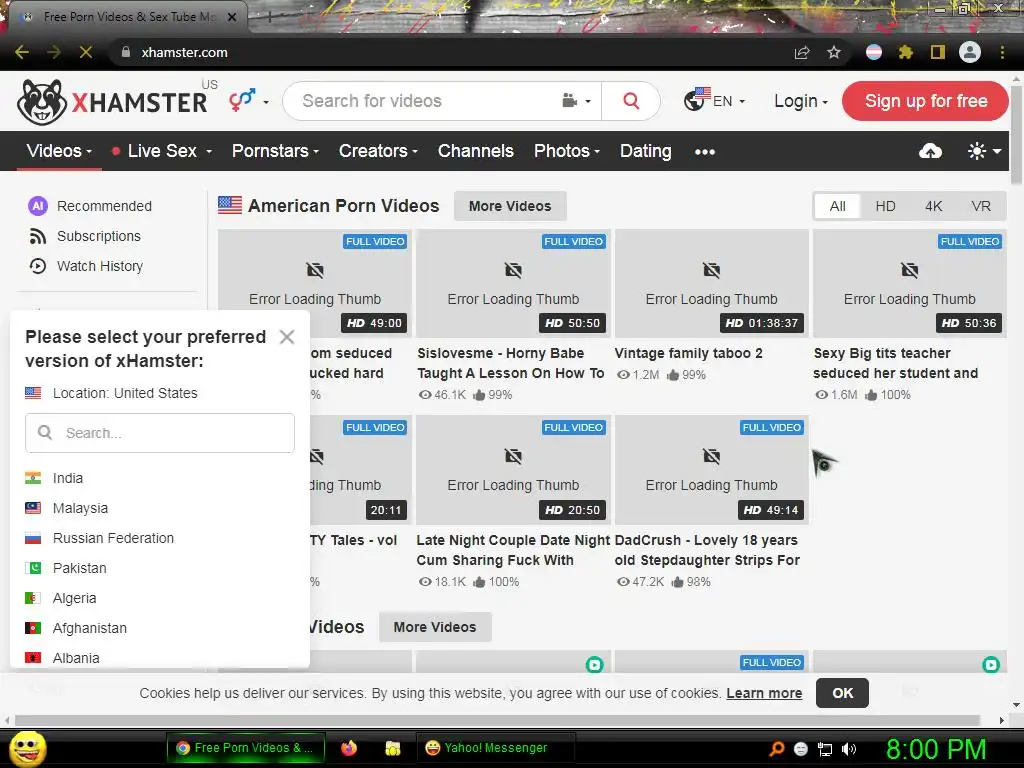Open the browser Extensions puzzle icon
The height and width of the screenshot is (768, 1024).
906,52
